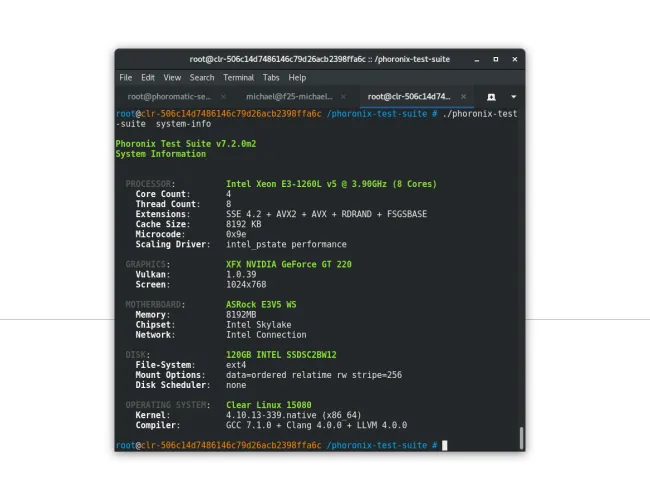Click the '8192 KB' cache size value
The width and height of the screenshot is (650, 498).
coord(243,224)
